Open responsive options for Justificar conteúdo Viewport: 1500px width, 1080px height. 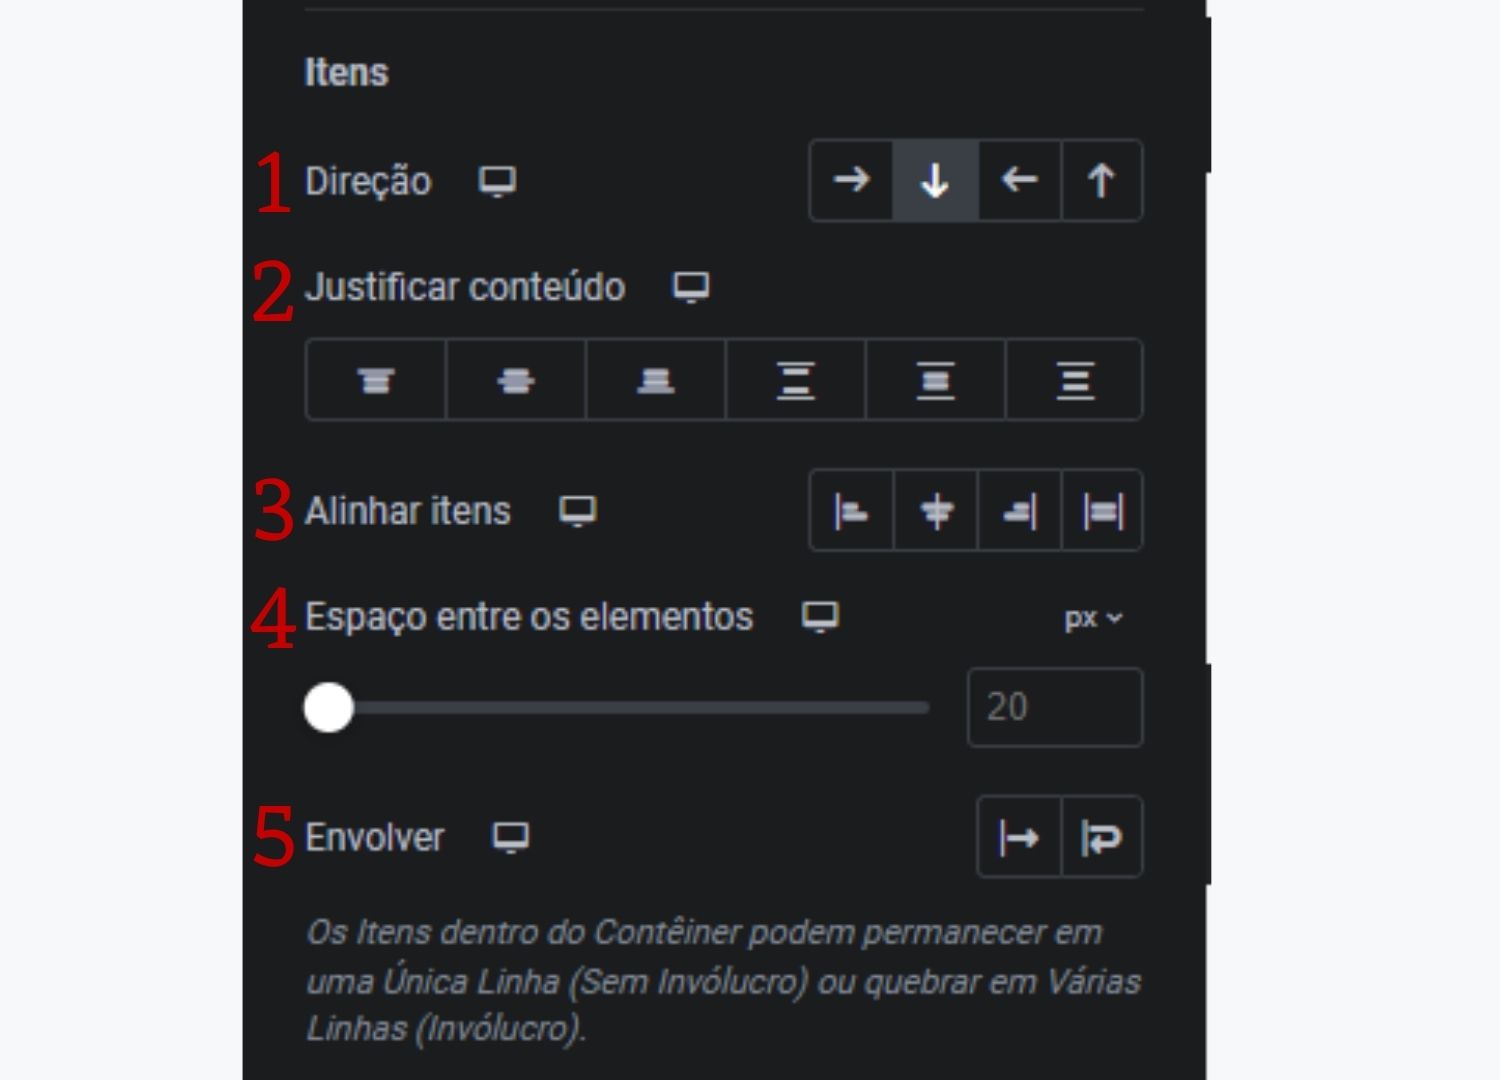[689, 287]
